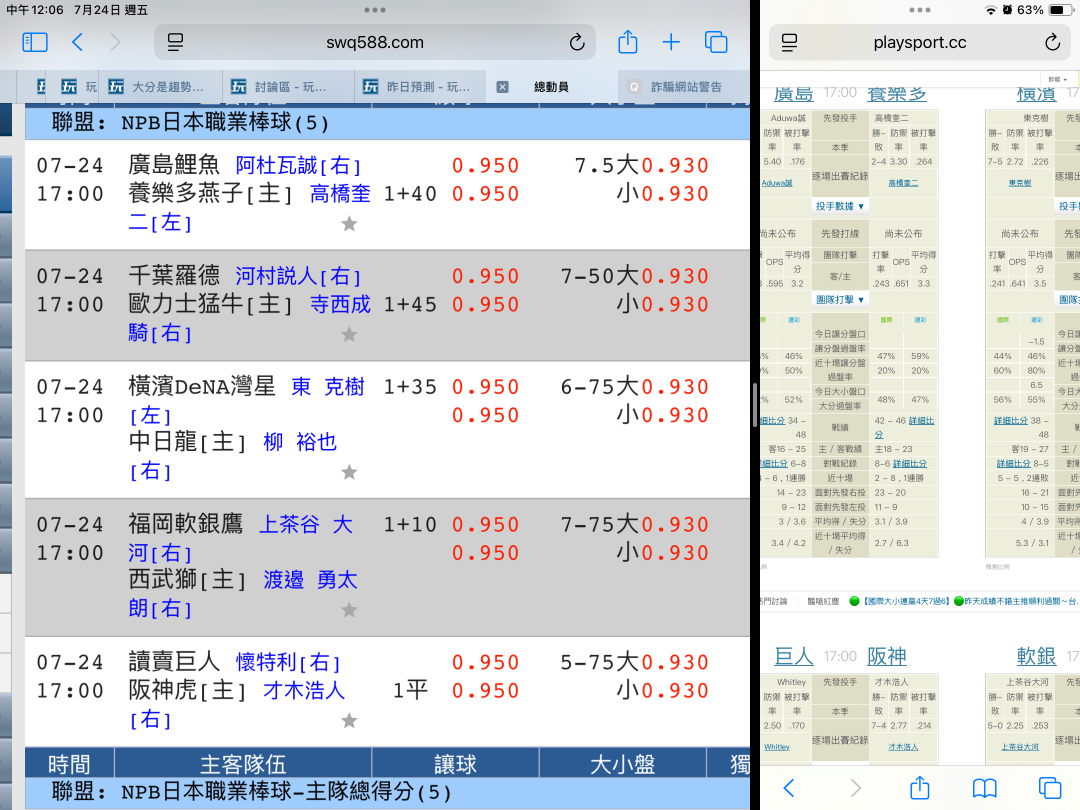Open bookmarks in playsport.cc window
Screen dimensions: 1080x810
[984, 787]
